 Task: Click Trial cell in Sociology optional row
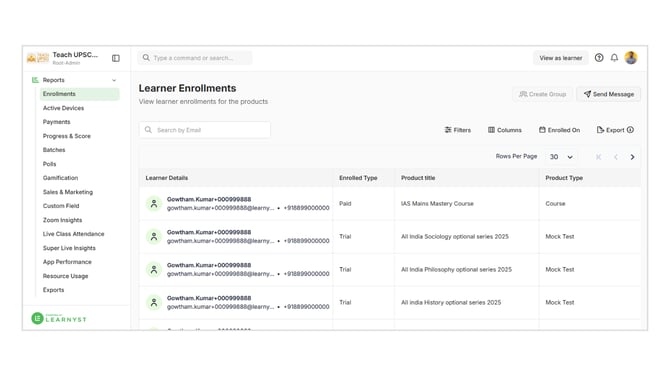(345, 237)
